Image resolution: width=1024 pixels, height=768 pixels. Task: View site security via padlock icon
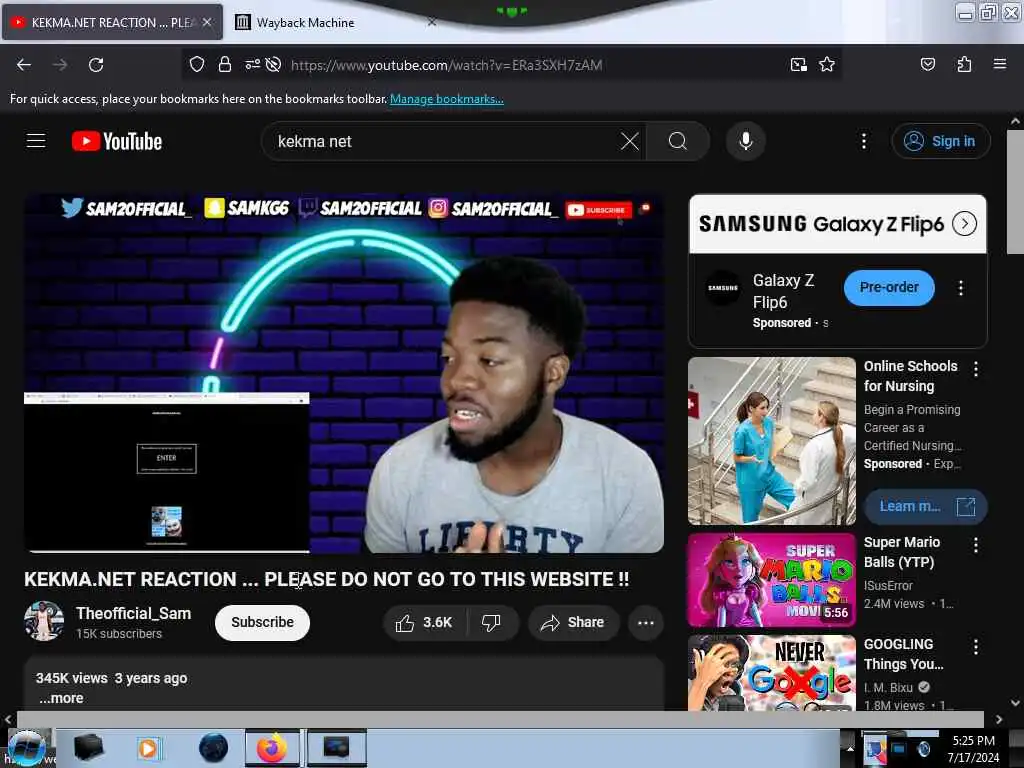click(x=225, y=65)
